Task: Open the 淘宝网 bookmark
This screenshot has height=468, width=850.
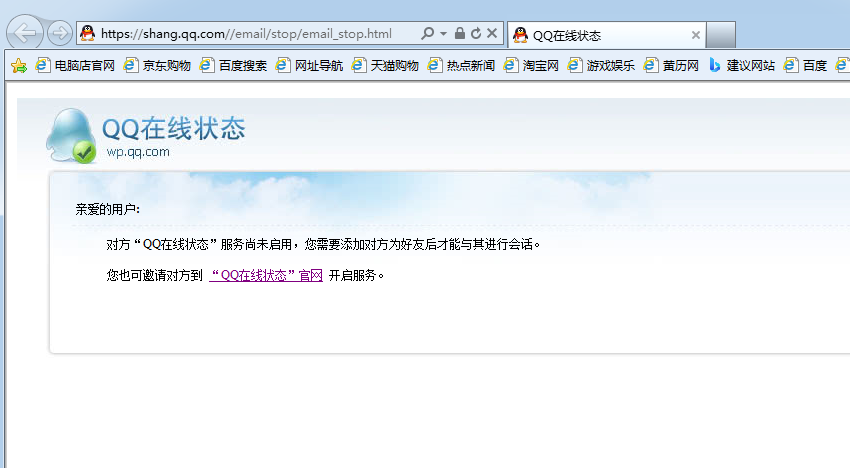Action: pos(531,66)
